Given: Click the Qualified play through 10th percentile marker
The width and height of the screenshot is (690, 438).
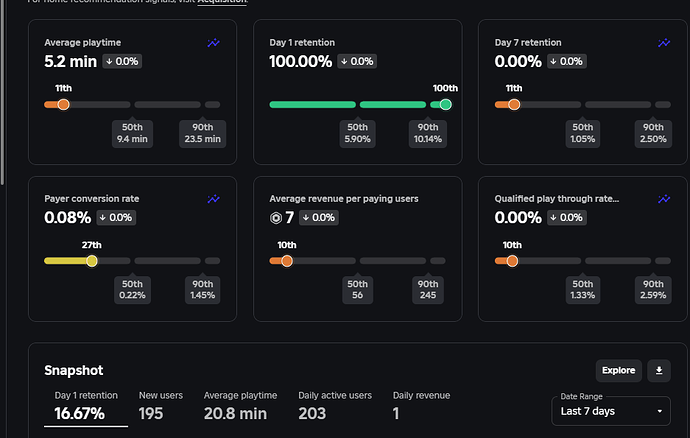Looking at the screenshot, I should [512, 261].
